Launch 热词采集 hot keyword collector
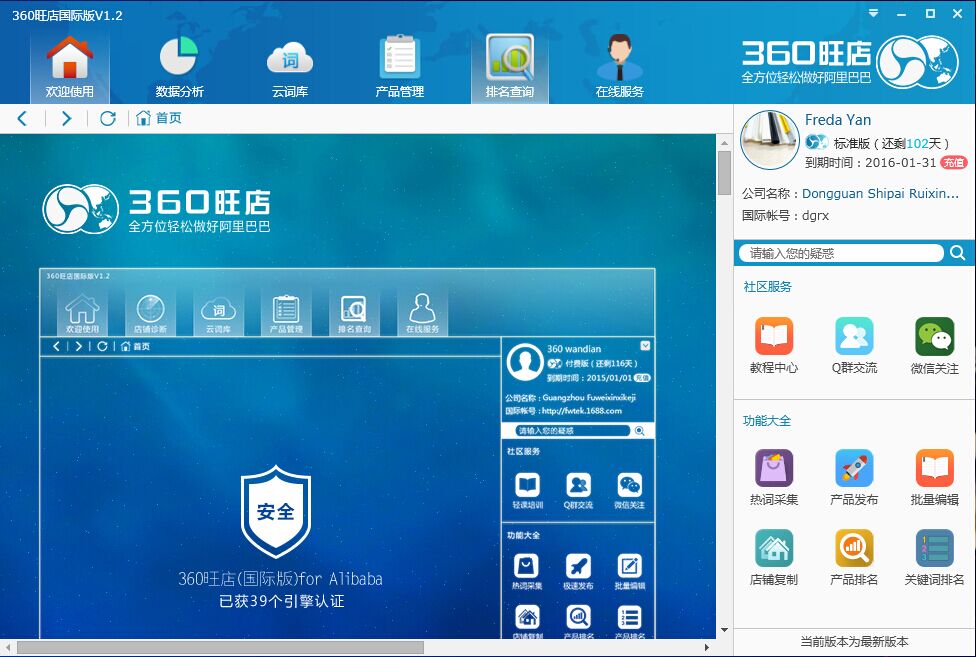Screen dimensions: 976x657 [x=774, y=477]
